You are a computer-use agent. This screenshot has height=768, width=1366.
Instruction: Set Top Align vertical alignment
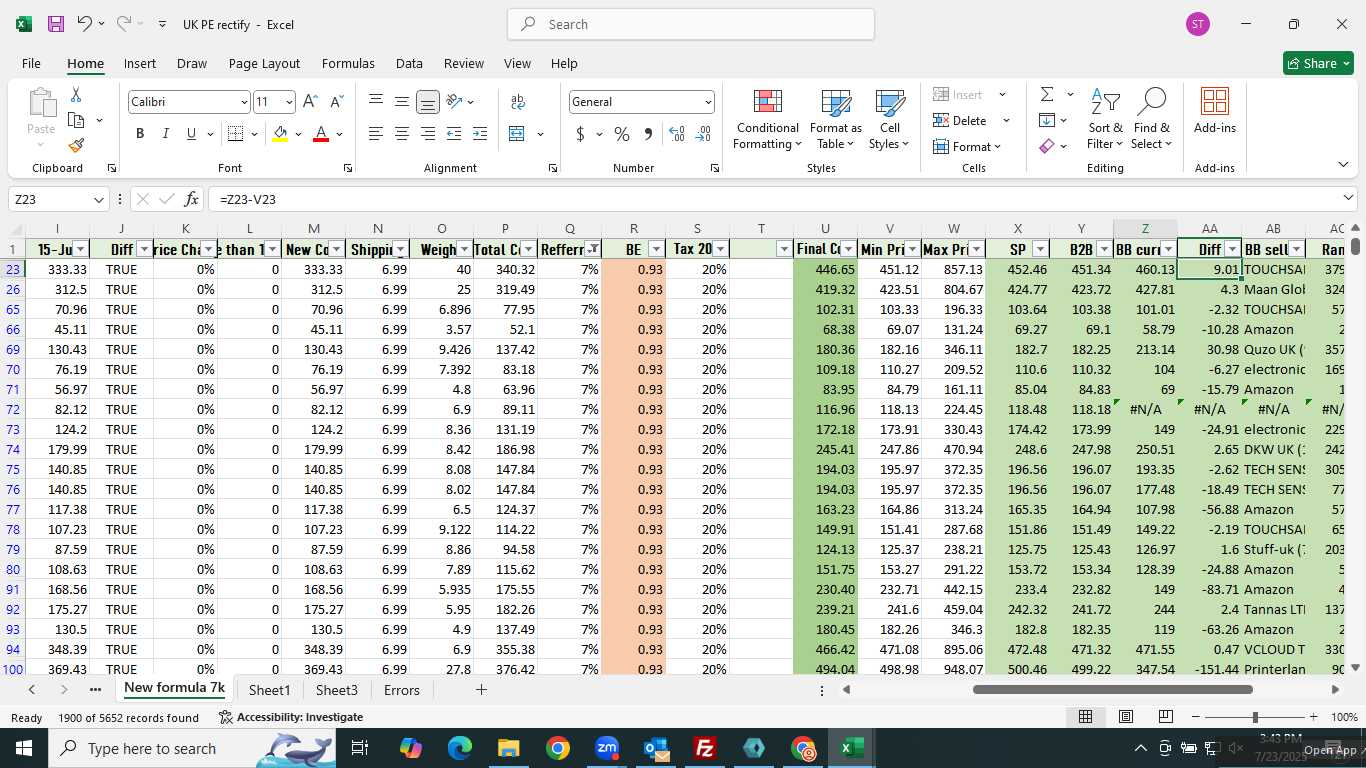[376, 101]
